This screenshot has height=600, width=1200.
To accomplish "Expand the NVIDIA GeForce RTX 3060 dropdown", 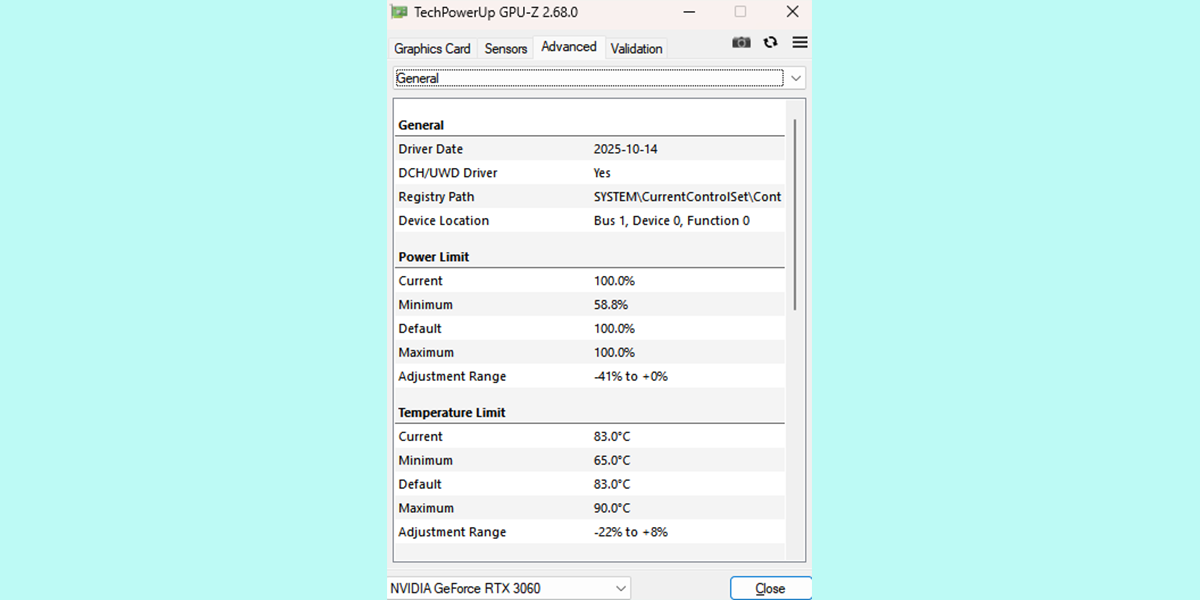I will 509,588.
